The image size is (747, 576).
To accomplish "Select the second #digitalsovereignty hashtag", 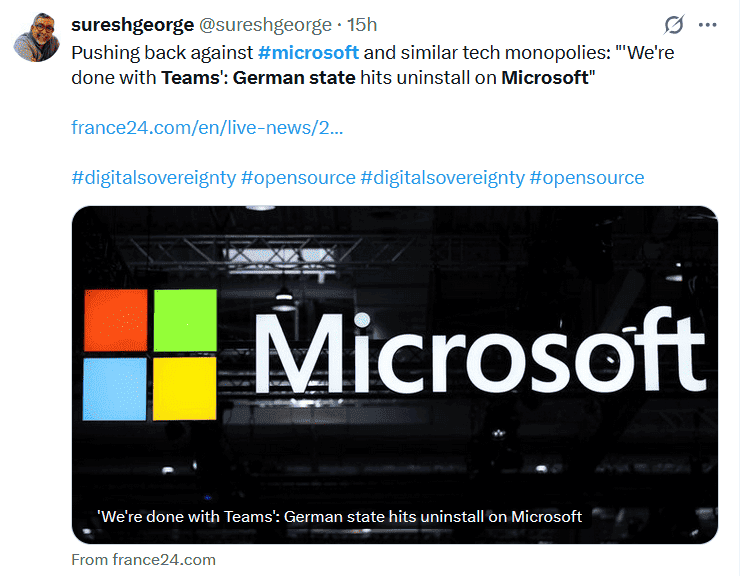I will [441, 177].
